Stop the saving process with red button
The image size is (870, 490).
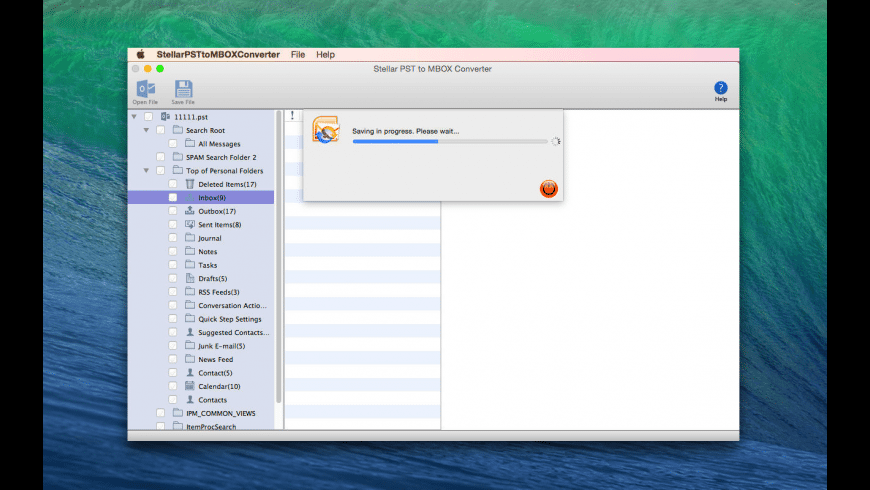549,189
